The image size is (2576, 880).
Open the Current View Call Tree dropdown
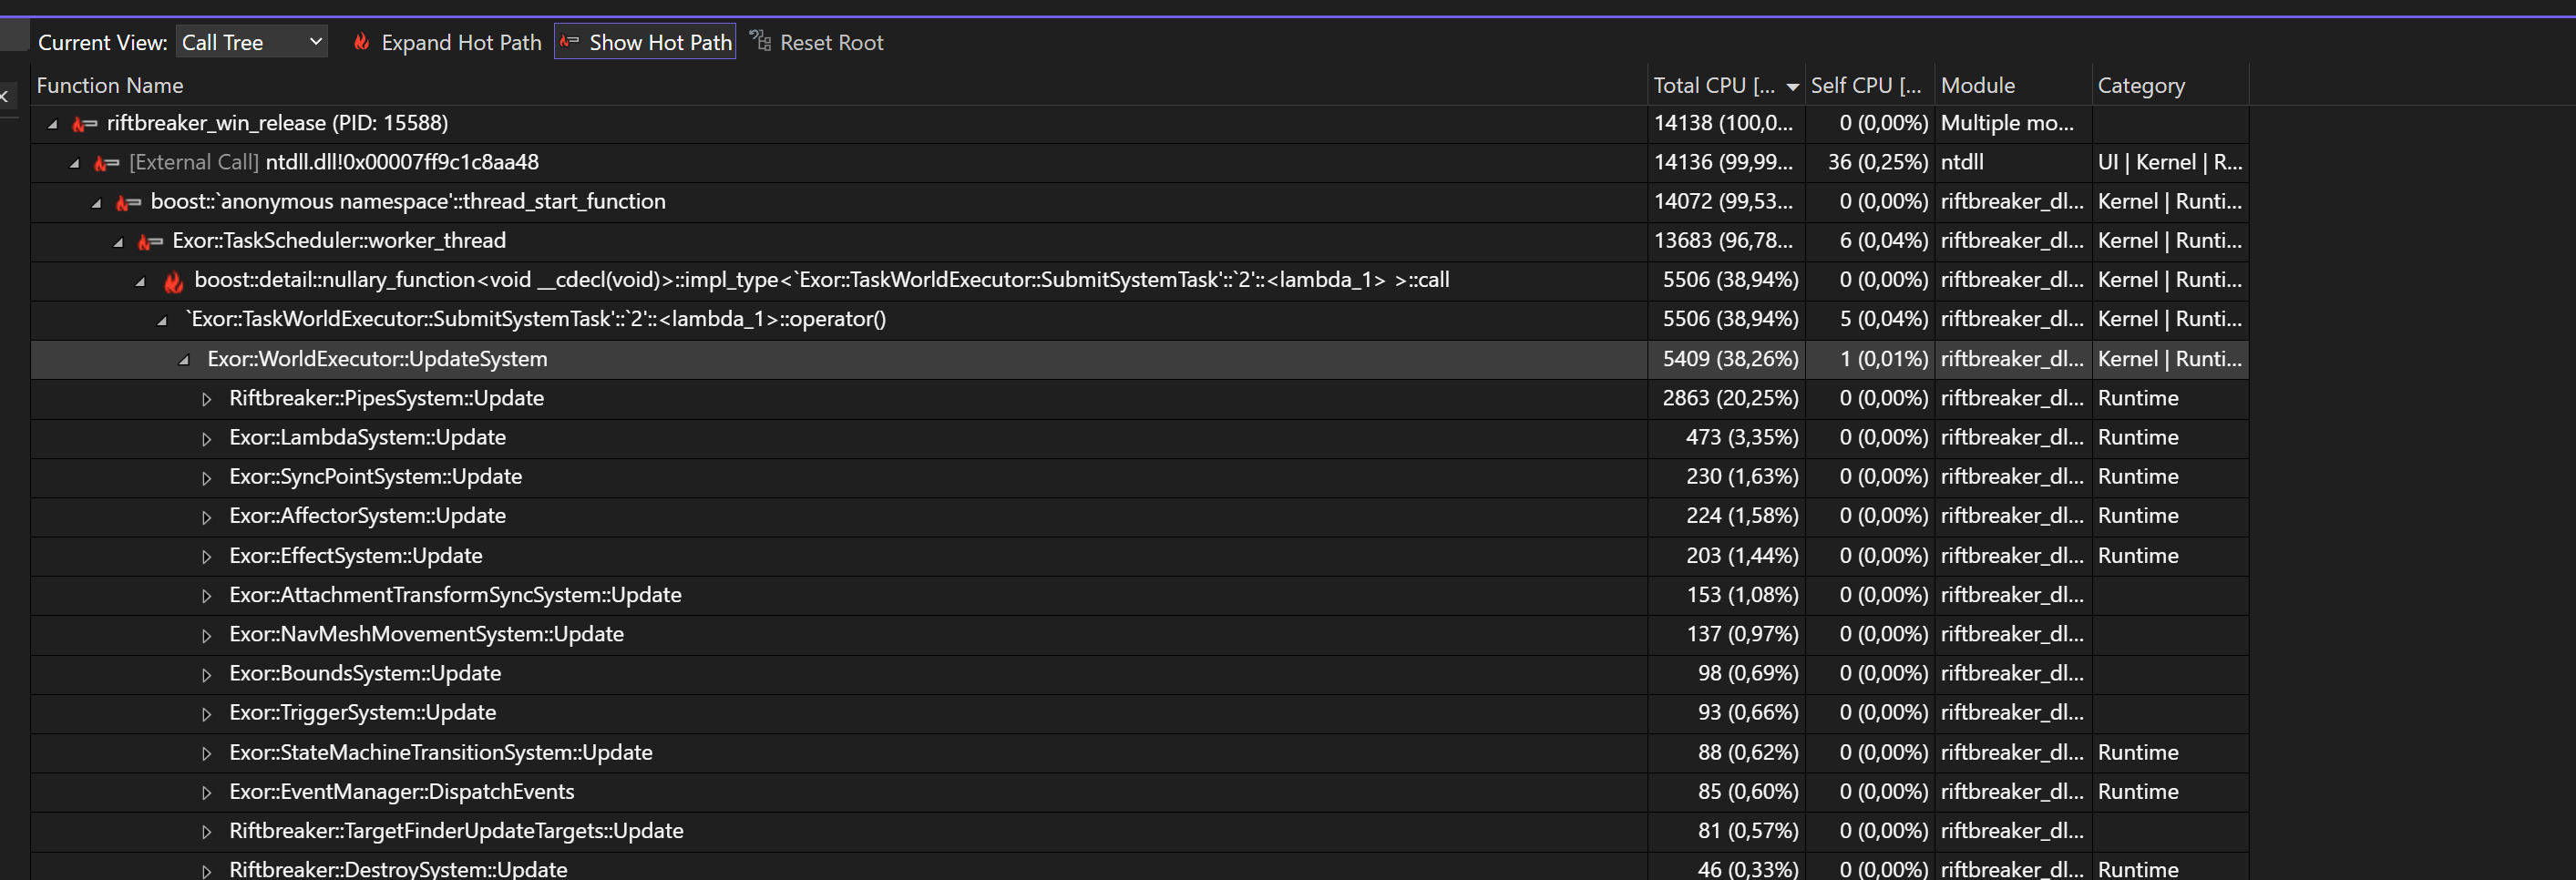tap(252, 42)
